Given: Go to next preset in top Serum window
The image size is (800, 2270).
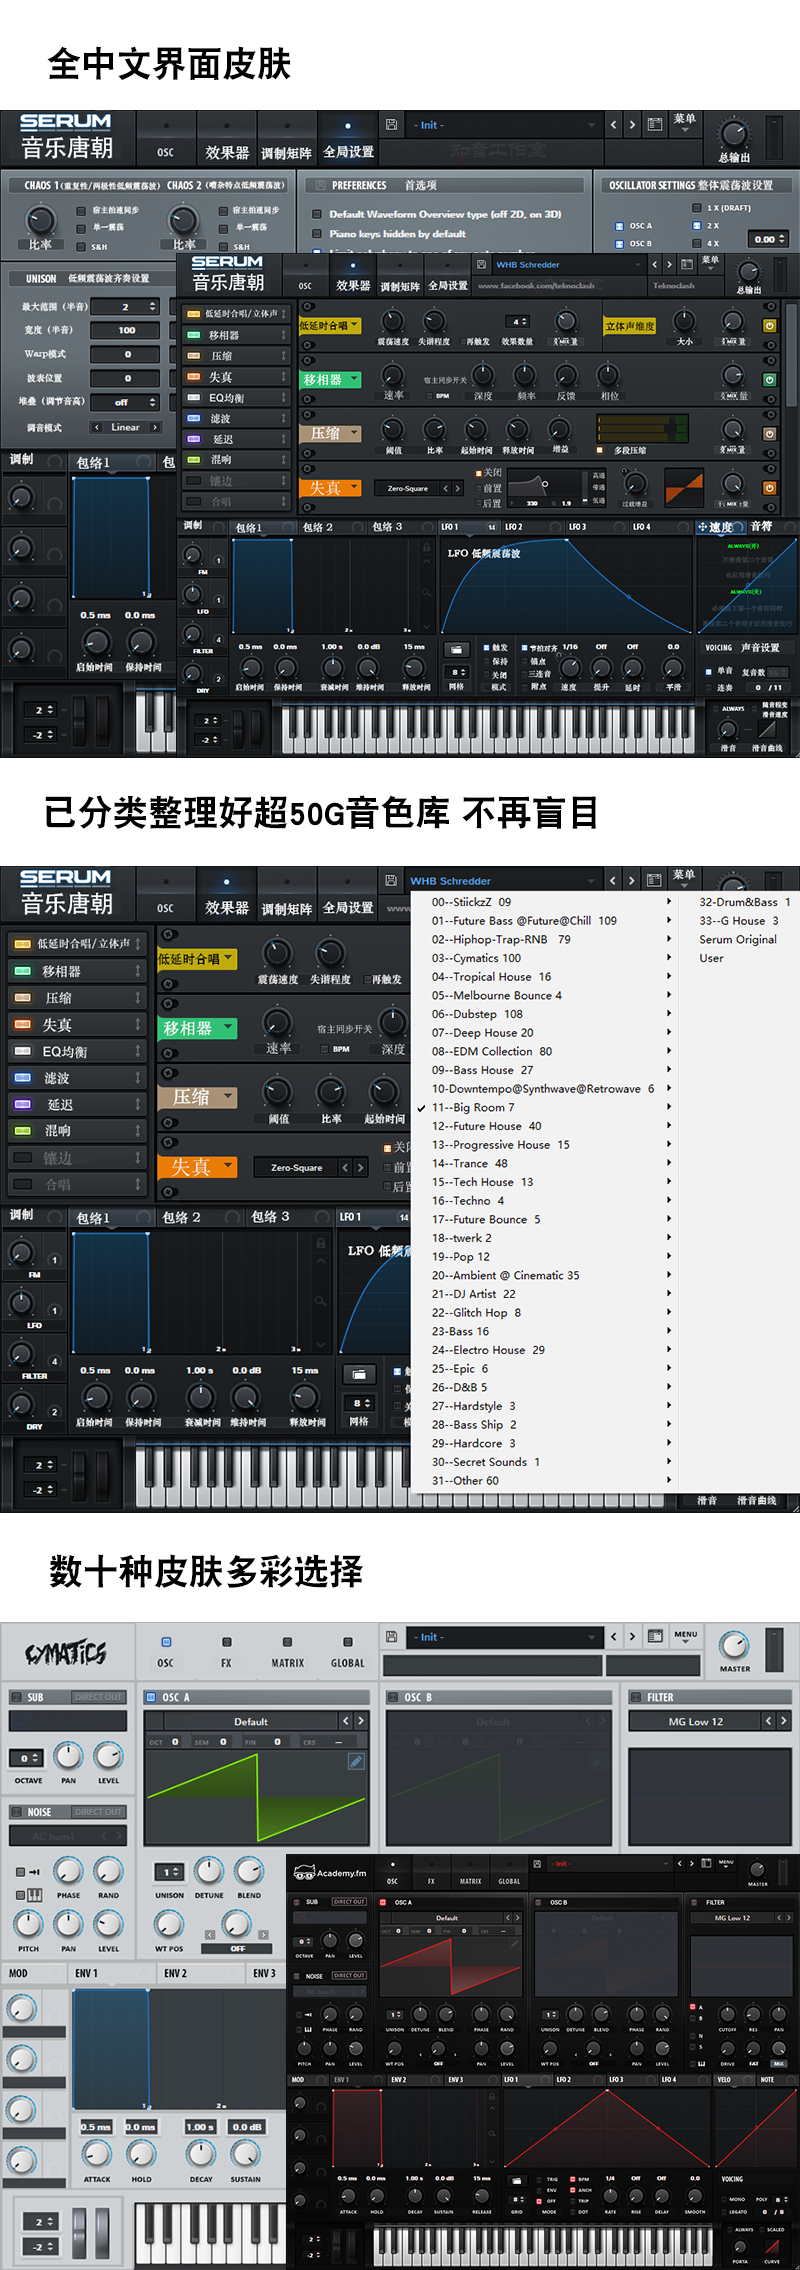Looking at the screenshot, I should click(x=632, y=125).
